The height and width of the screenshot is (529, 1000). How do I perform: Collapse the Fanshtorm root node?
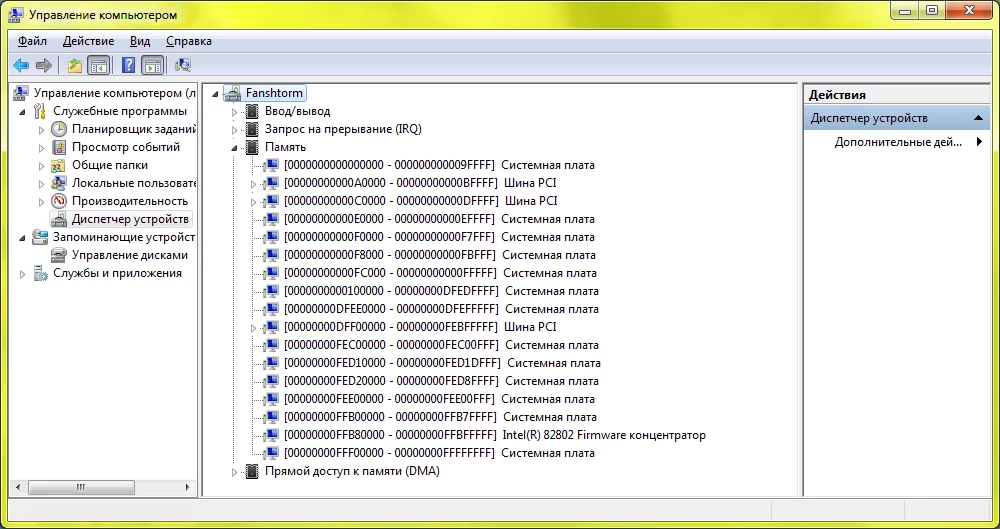point(215,94)
